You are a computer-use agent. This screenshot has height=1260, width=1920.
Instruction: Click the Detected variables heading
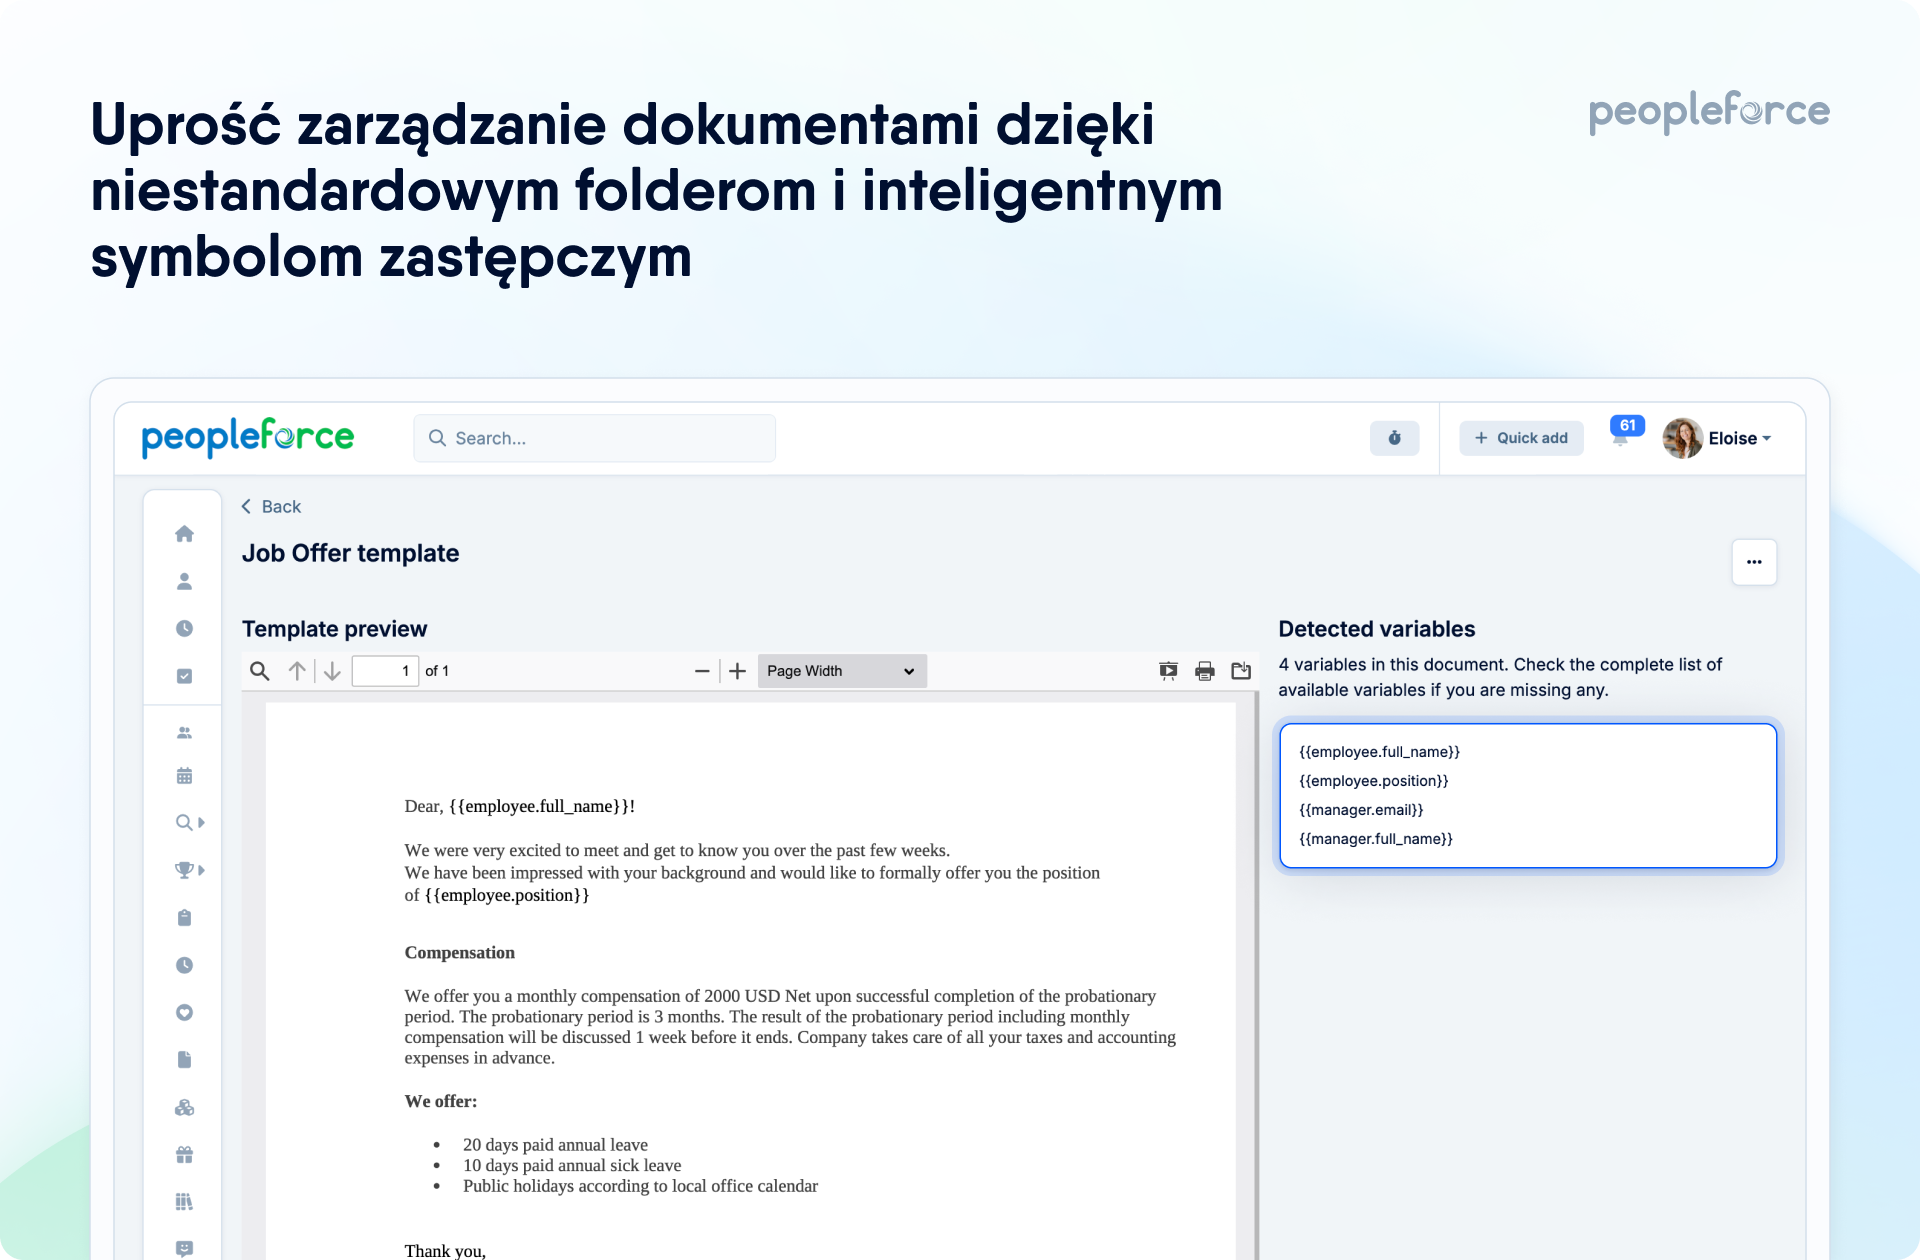[x=1376, y=629]
